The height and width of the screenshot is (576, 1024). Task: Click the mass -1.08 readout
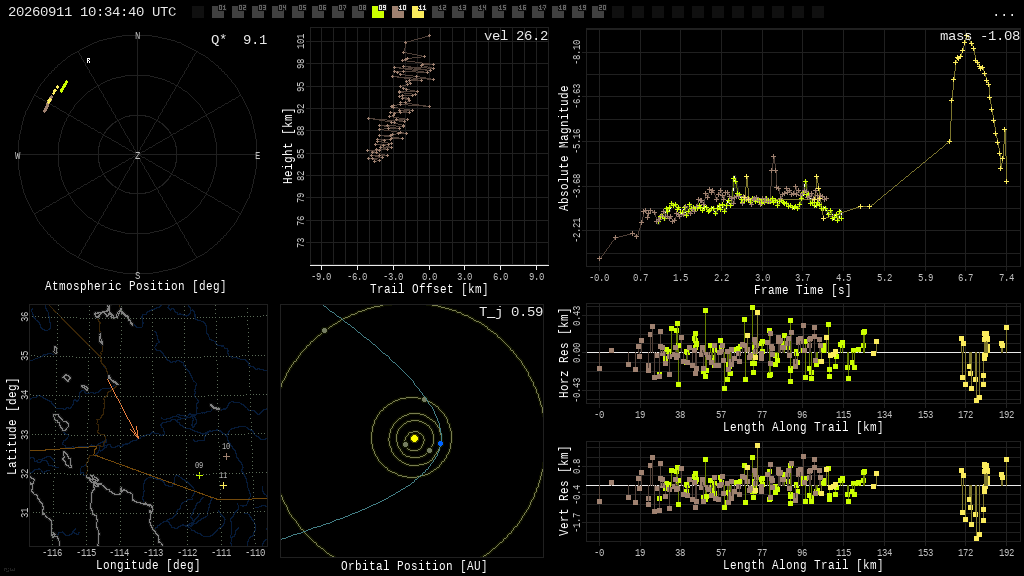click(x=980, y=36)
